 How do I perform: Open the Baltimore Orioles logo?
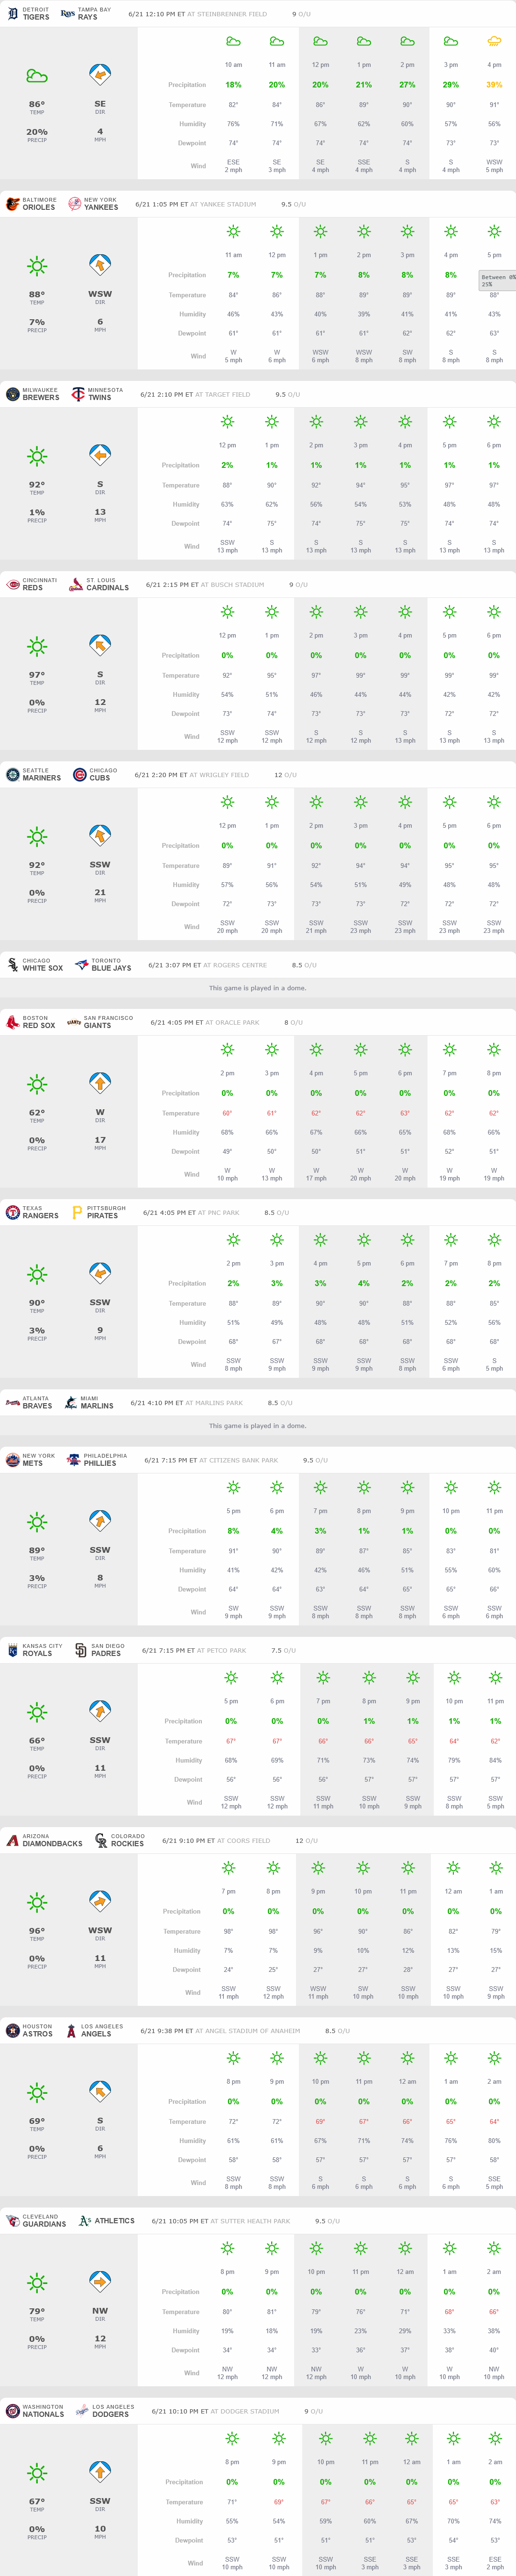pyautogui.click(x=13, y=204)
